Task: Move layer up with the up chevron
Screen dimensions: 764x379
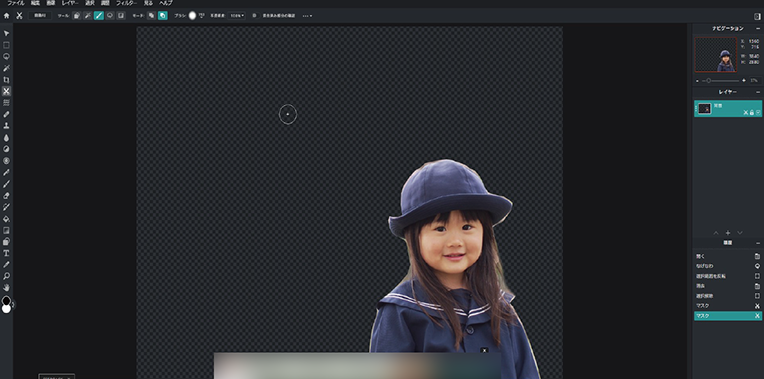Action: (x=716, y=233)
